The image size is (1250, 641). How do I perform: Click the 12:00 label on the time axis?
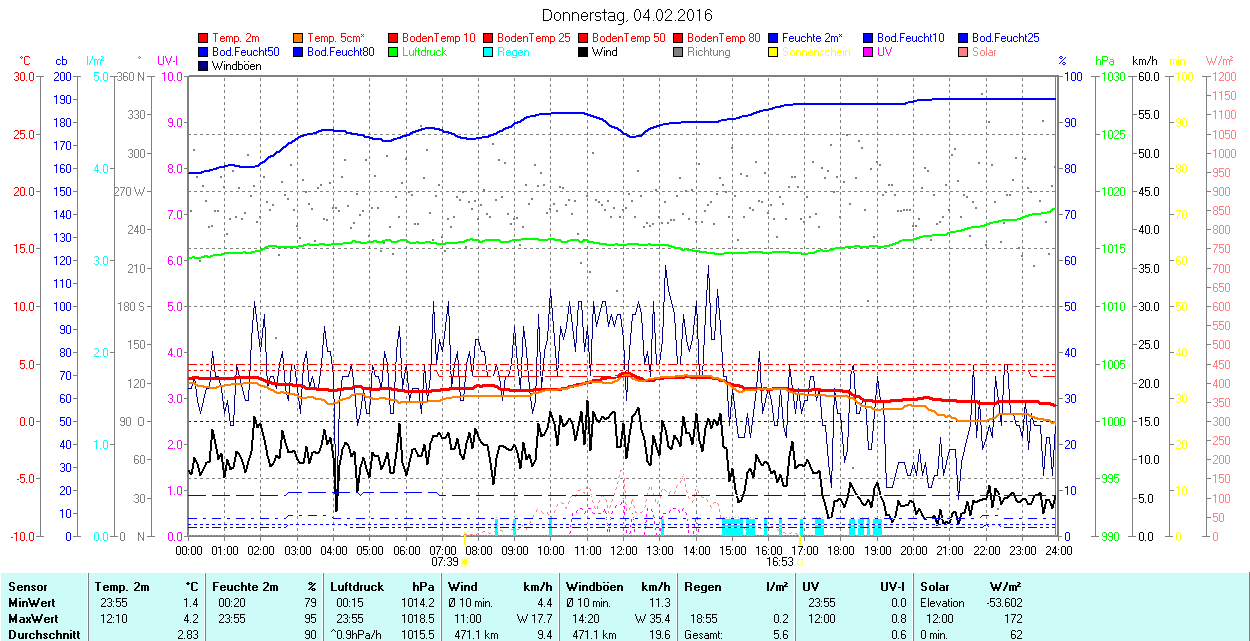(624, 550)
